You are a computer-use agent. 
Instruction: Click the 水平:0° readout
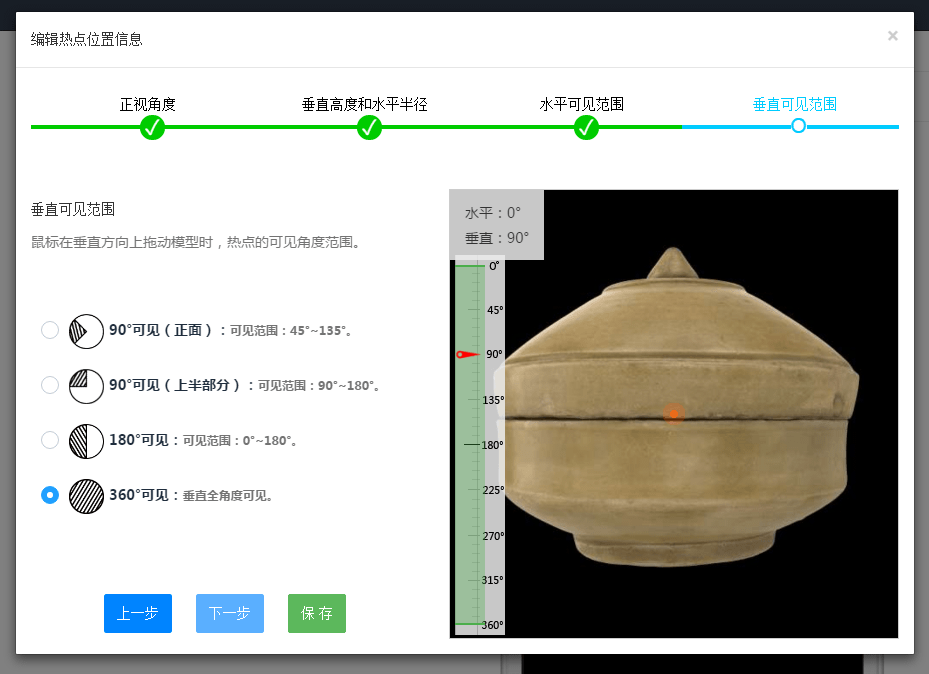pyautogui.click(x=493, y=213)
